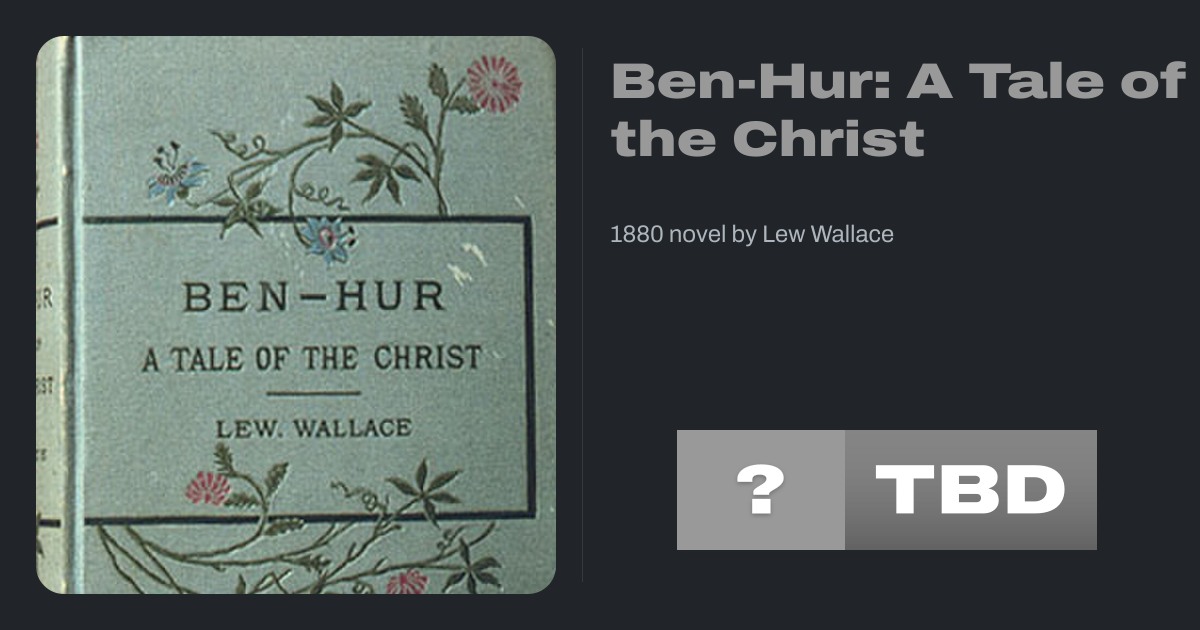Screen dimensions: 1200x630
Task: Click the large red flower on the cover
Action: (x=494, y=83)
